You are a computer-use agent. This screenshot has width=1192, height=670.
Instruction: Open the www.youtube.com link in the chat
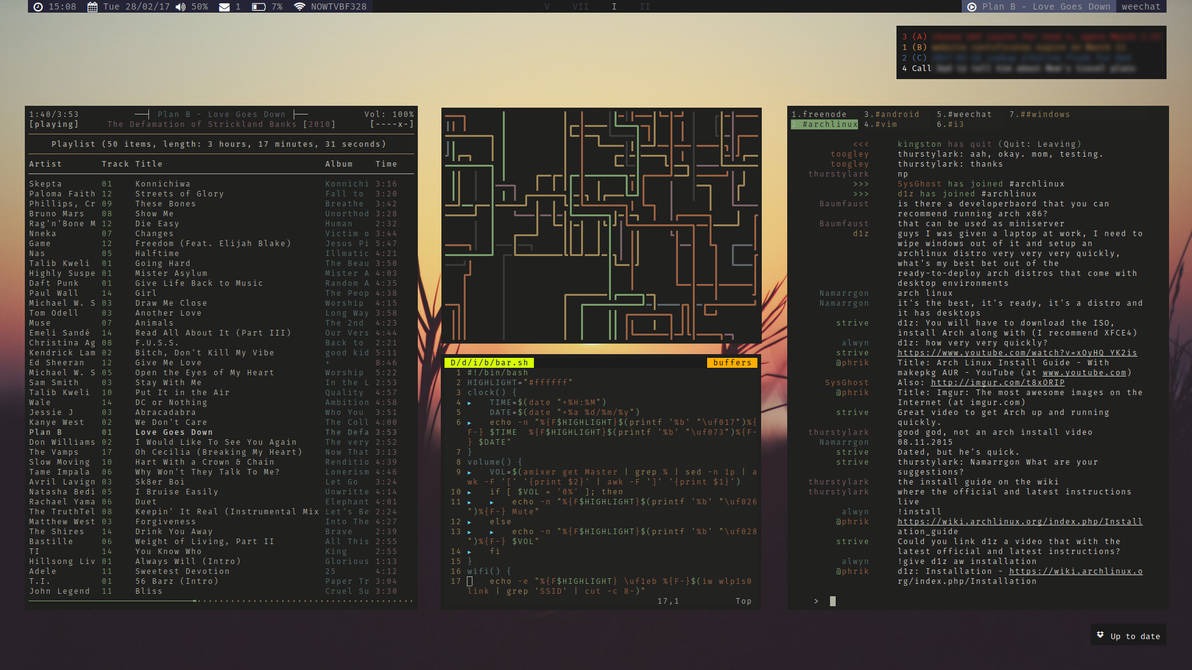[1084, 373]
